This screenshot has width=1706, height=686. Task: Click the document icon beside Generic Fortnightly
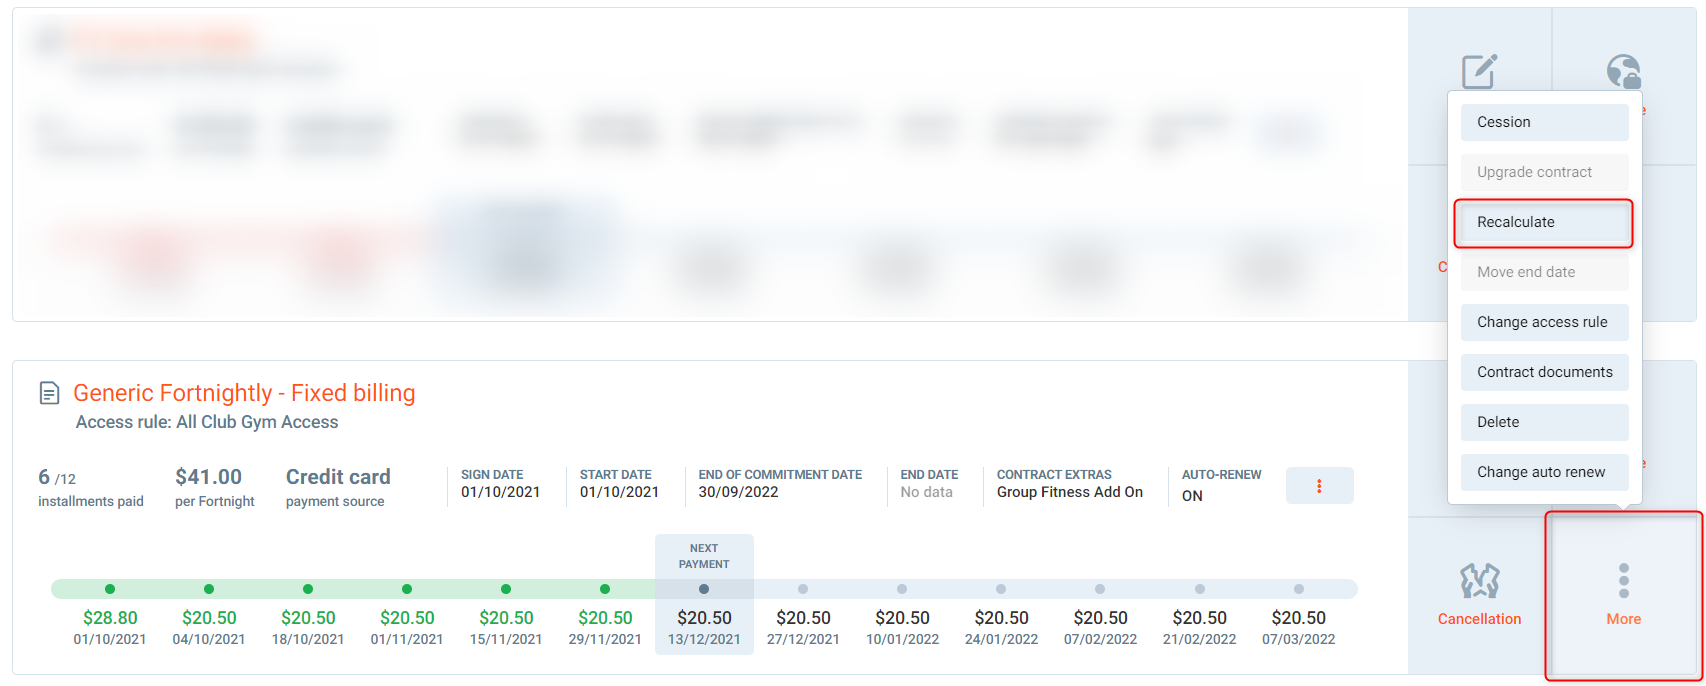[x=49, y=393]
